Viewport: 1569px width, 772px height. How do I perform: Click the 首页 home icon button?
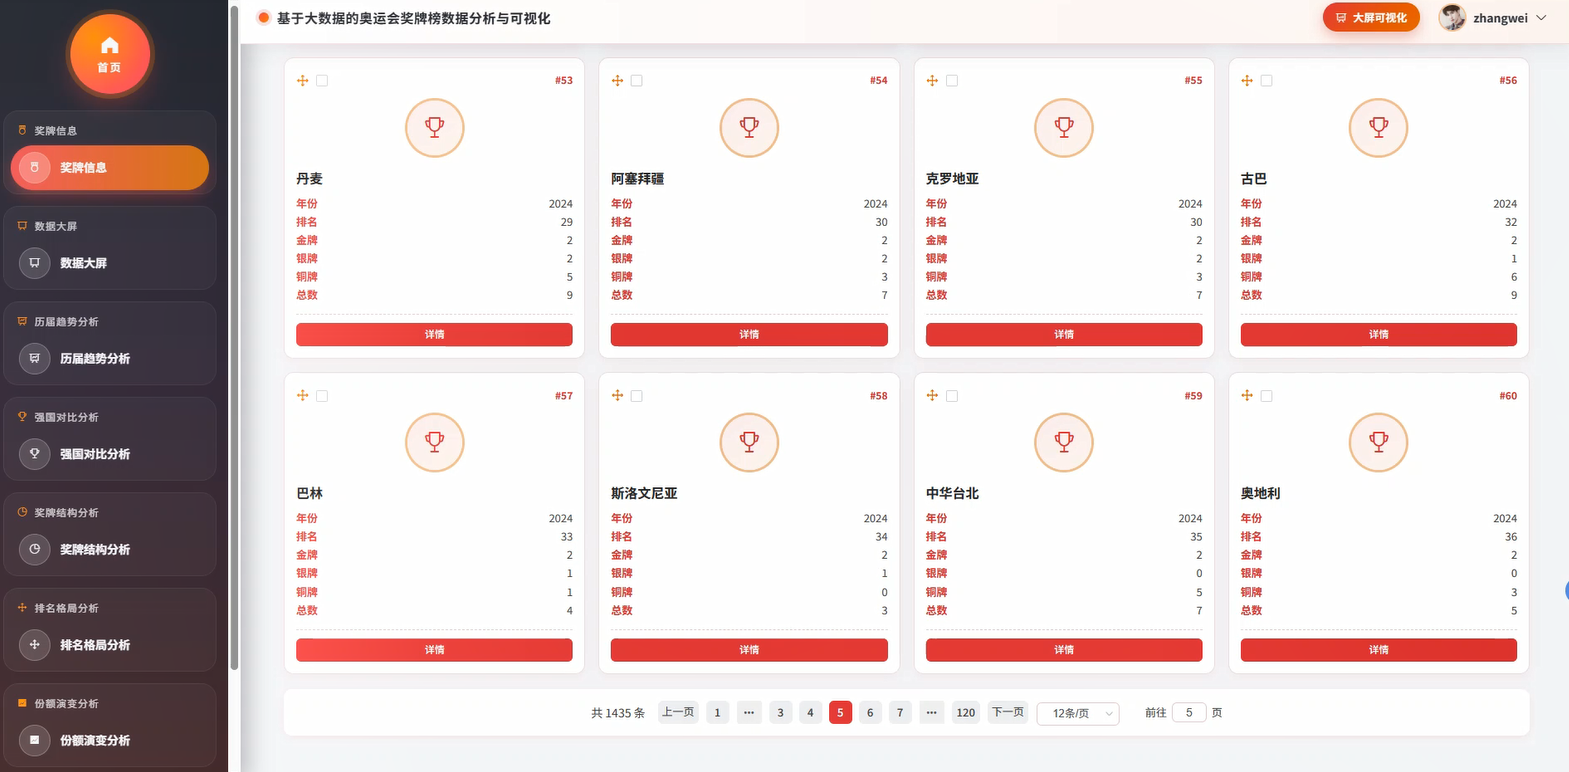coord(109,54)
